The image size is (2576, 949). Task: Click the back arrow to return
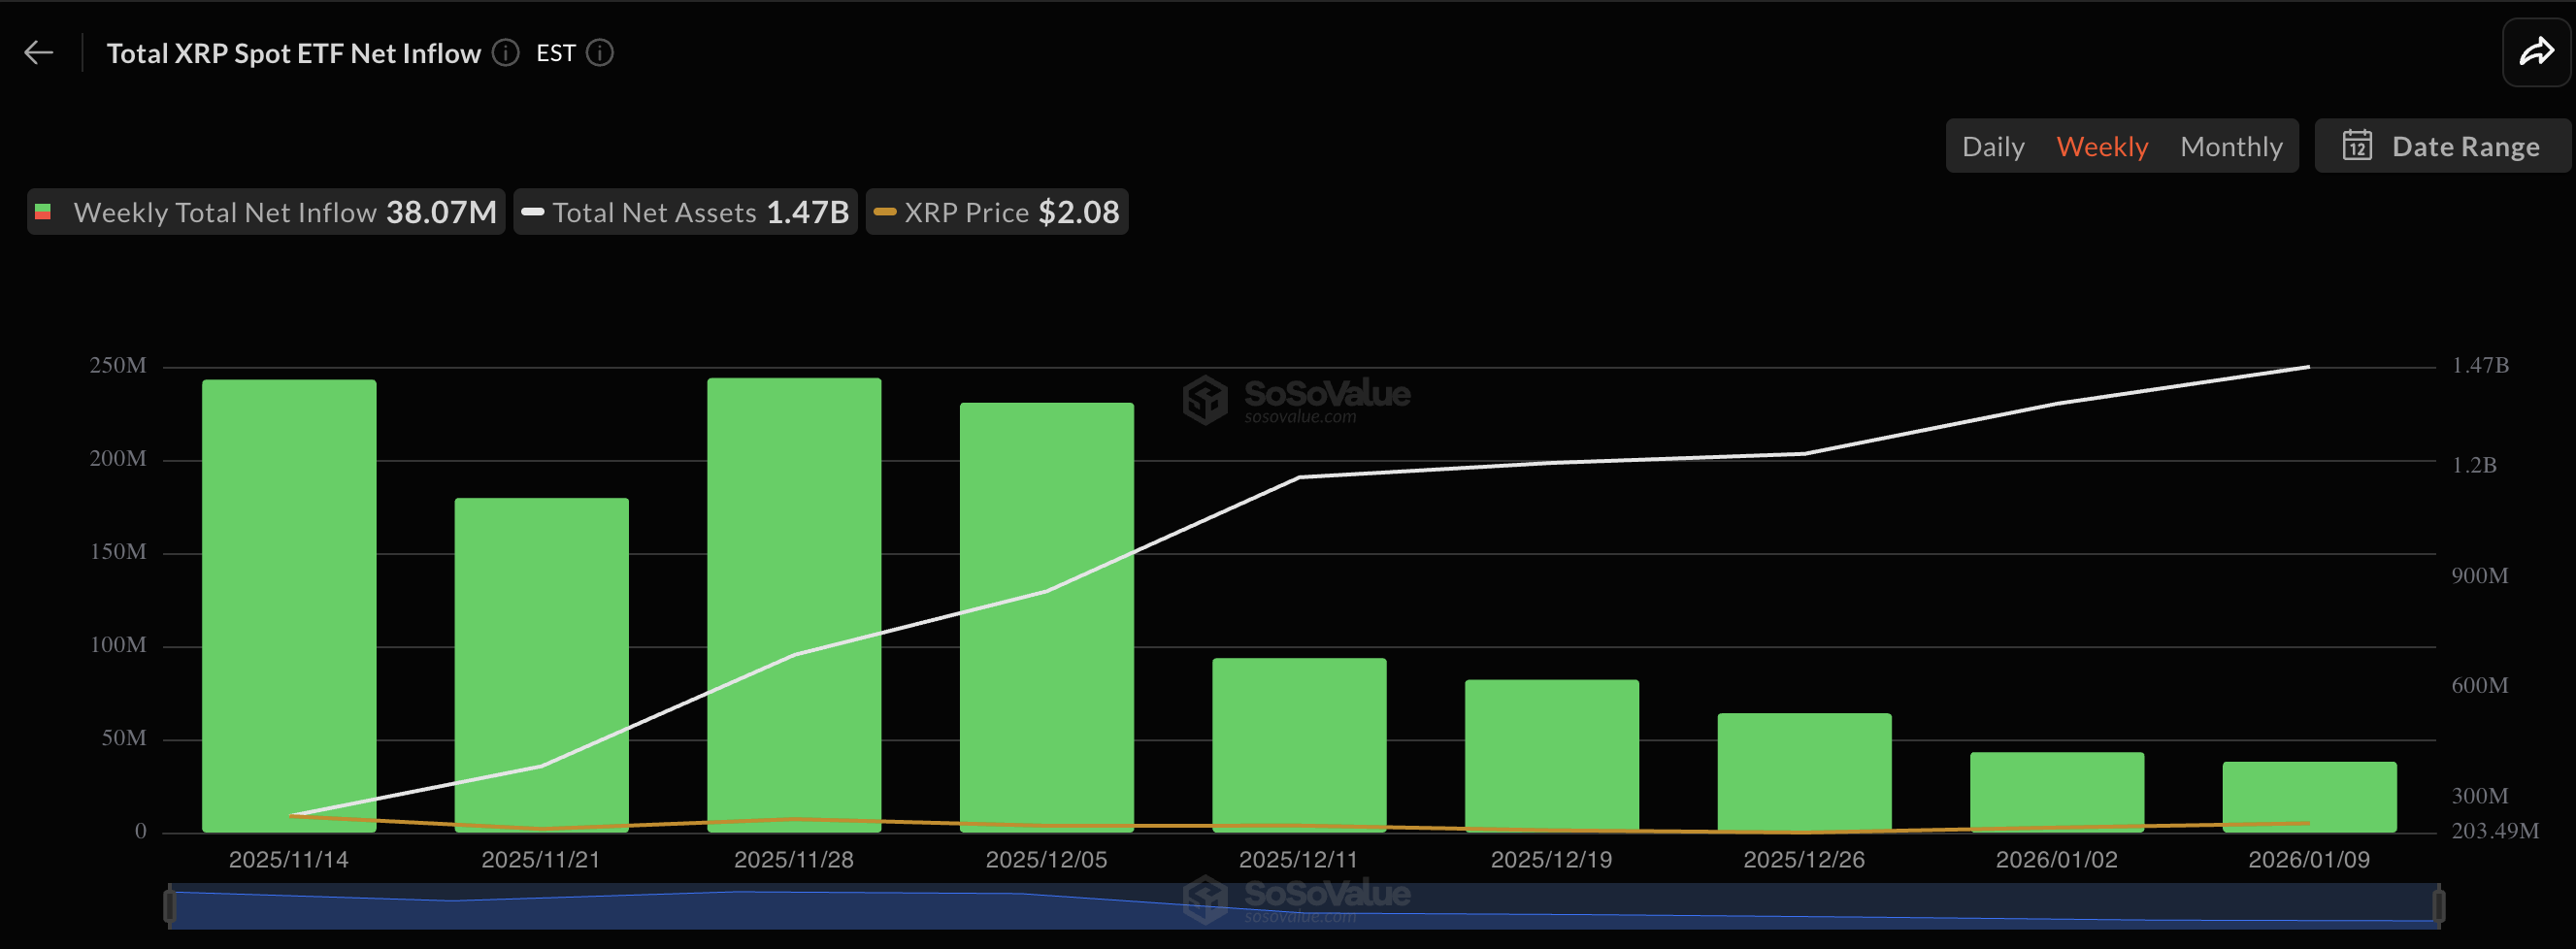39,52
